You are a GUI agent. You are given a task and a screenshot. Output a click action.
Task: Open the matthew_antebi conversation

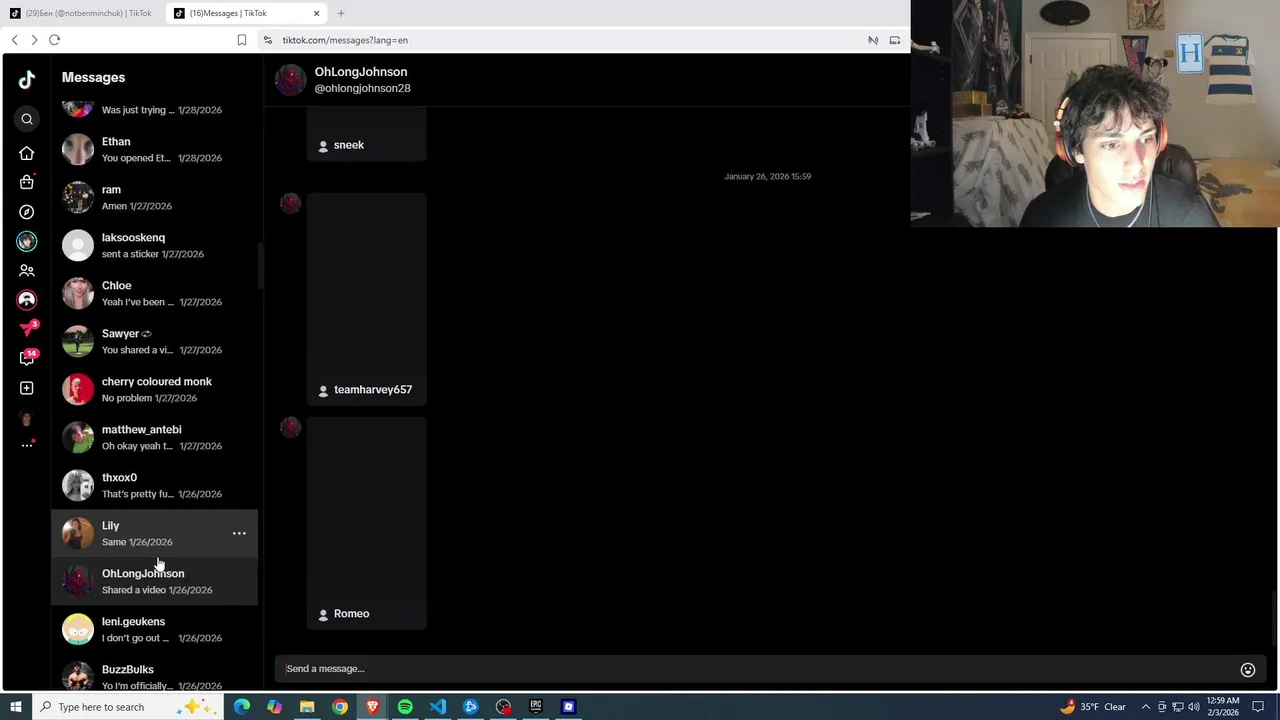tap(155, 438)
